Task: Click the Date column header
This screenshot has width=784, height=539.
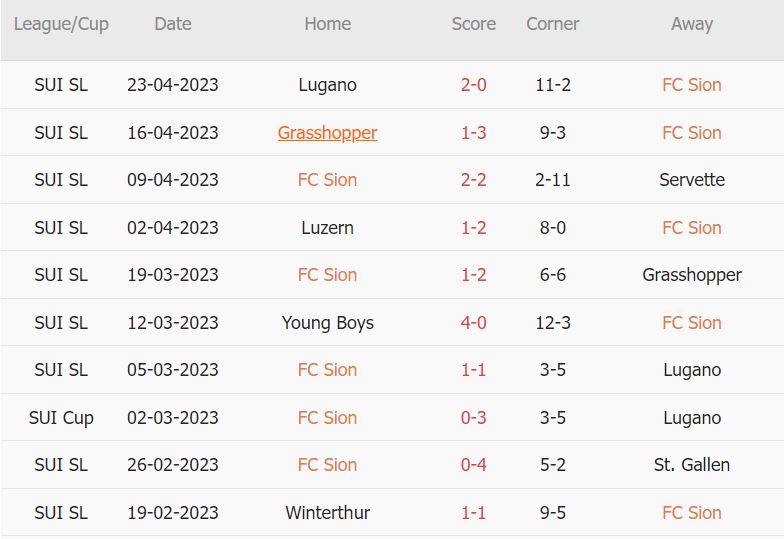Action: coord(172,24)
